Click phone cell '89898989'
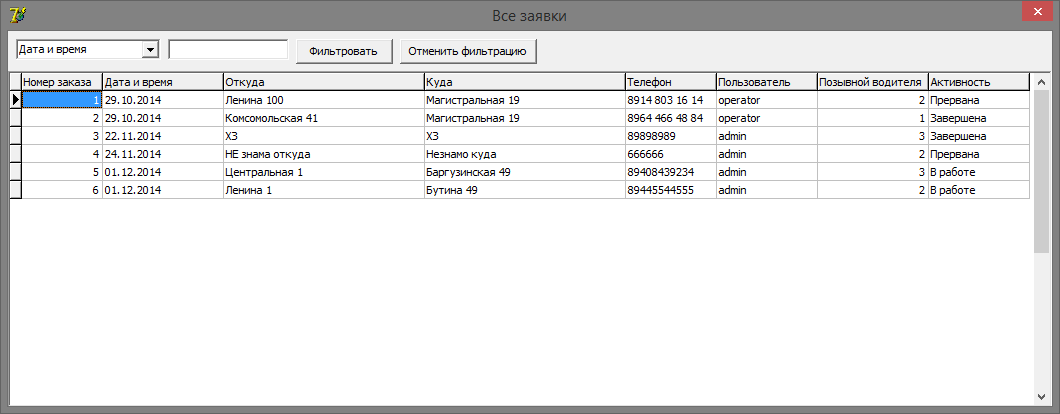The width and height of the screenshot is (1060, 414). (x=671, y=136)
